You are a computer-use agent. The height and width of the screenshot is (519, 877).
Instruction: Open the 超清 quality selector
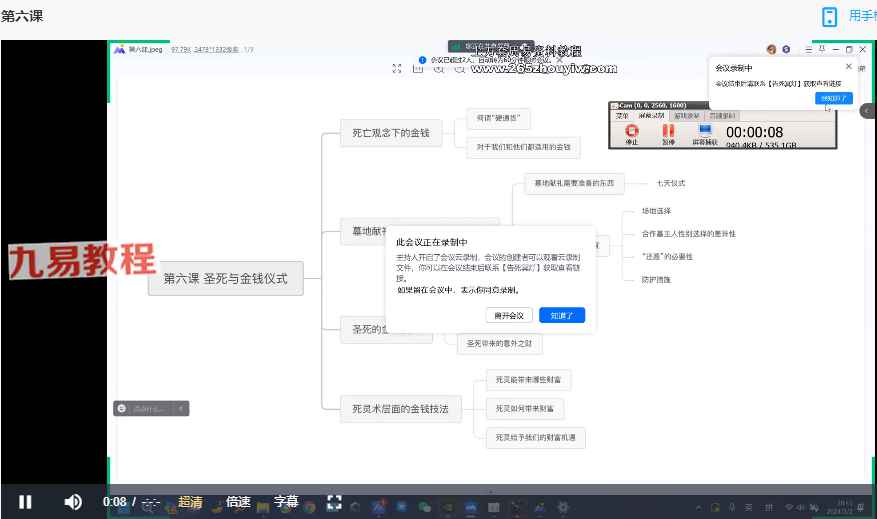(x=190, y=502)
